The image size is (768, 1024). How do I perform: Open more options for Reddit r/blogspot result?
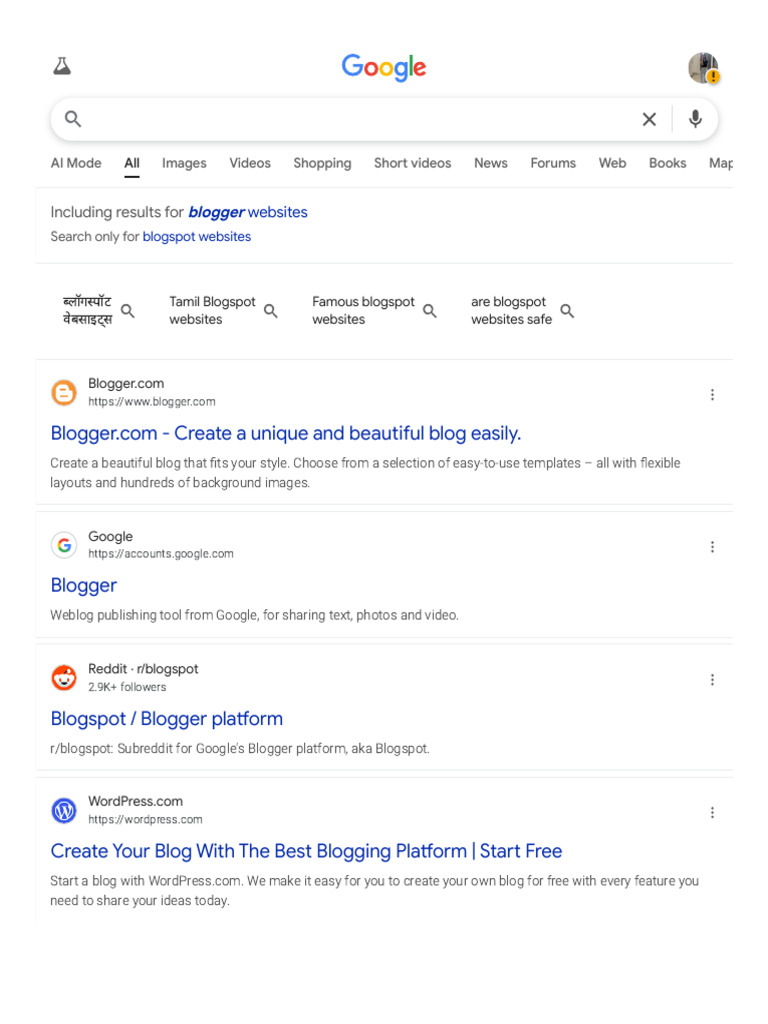tap(712, 680)
